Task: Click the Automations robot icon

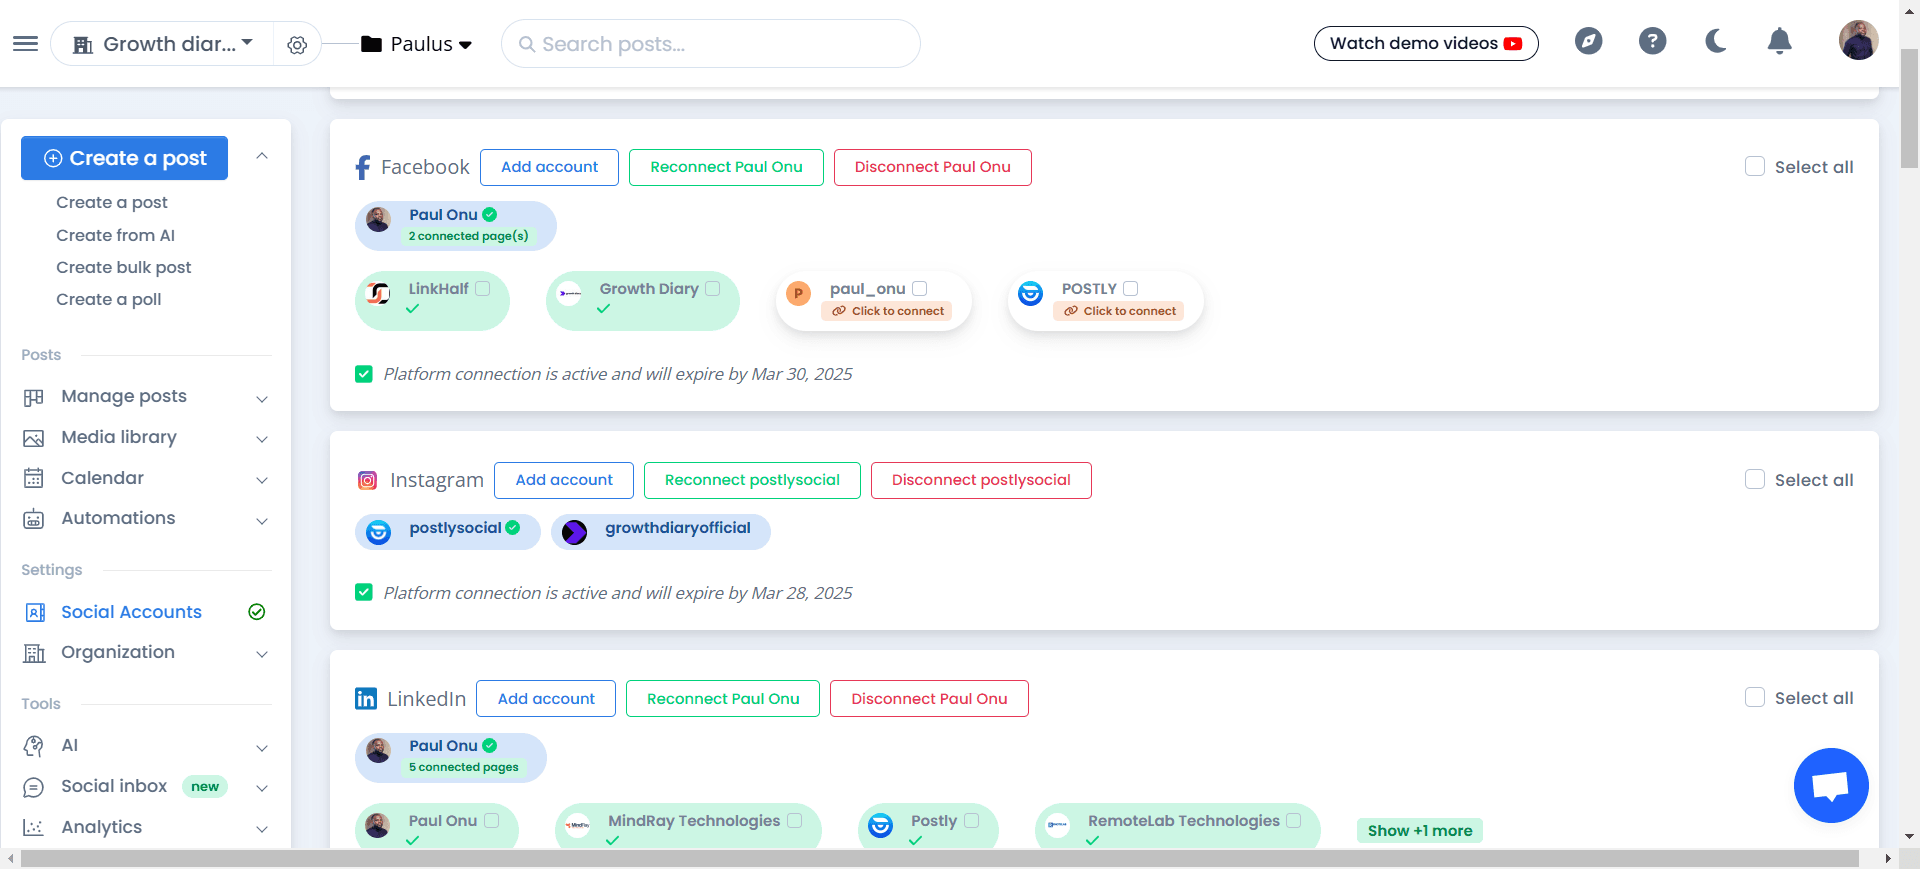Action: 34,519
